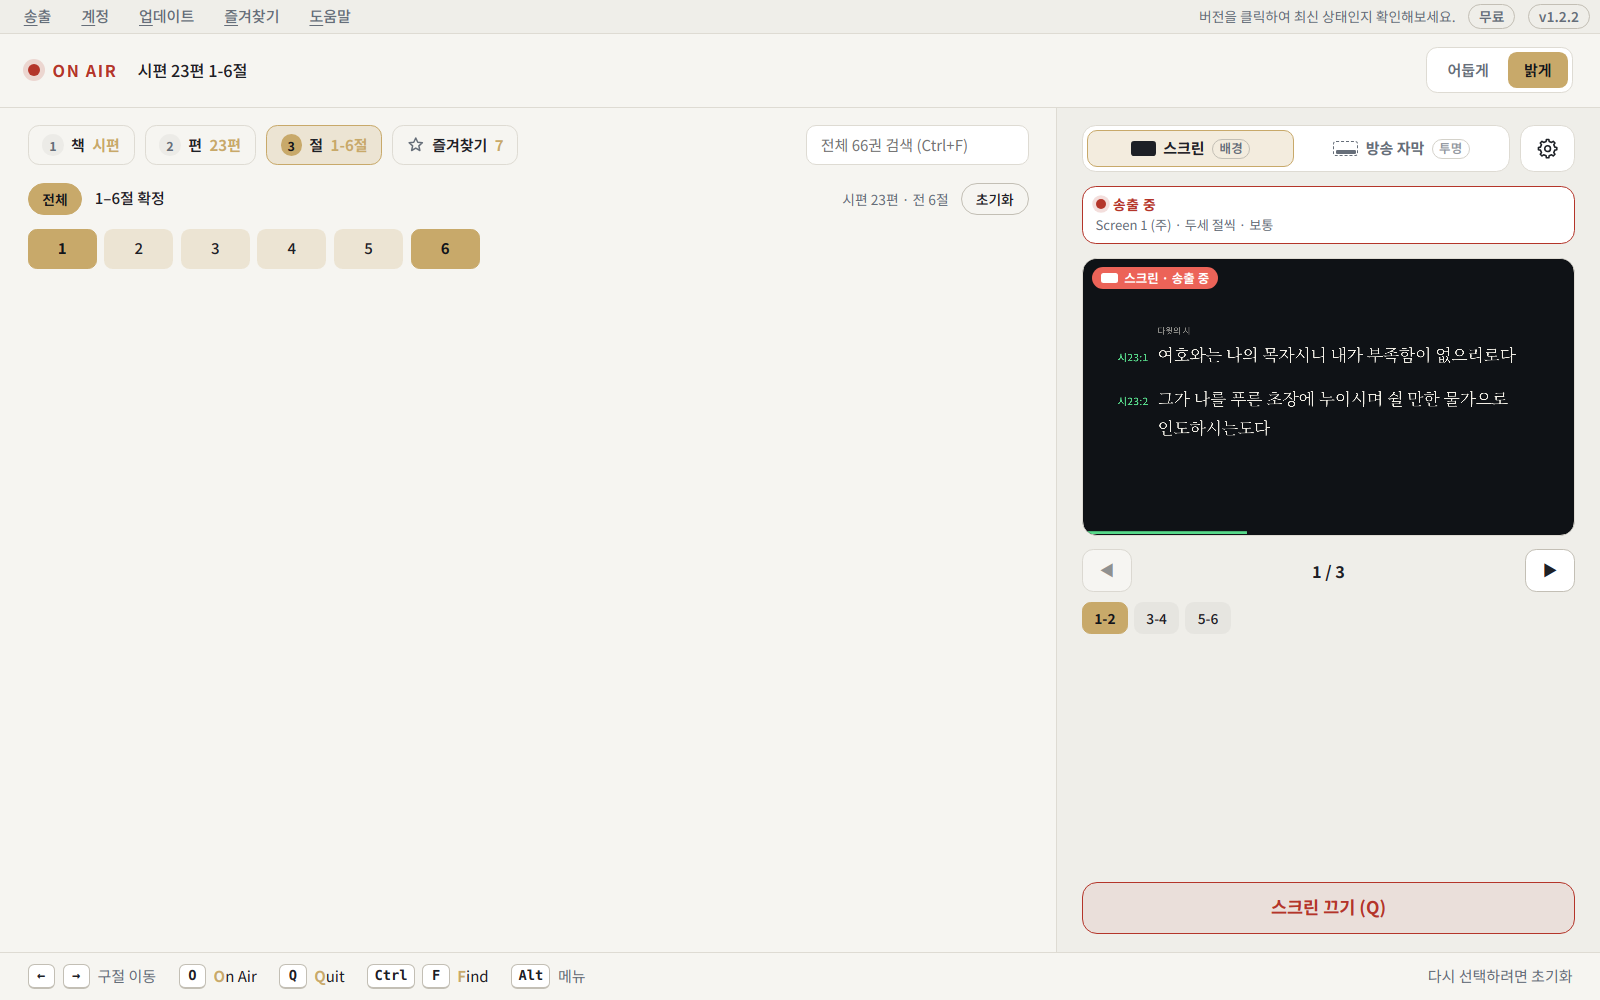Select verse 2 button

pyautogui.click(x=139, y=249)
